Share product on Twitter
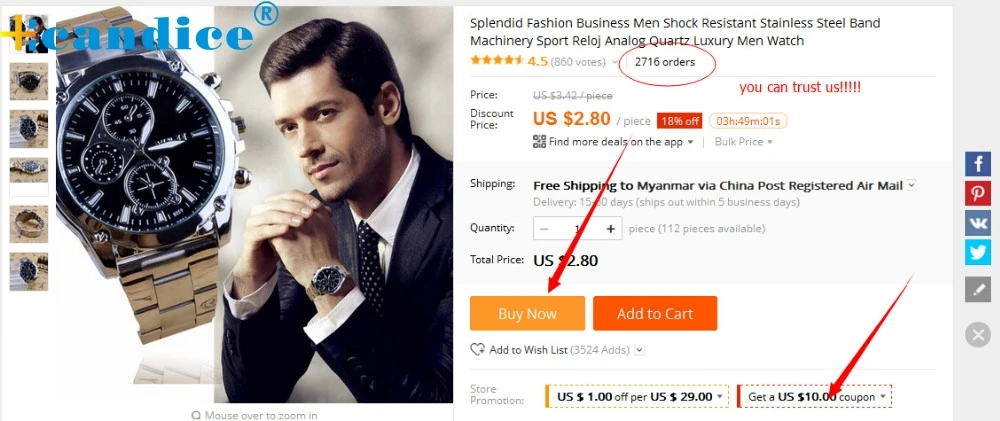The width and height of the screenshot is (1000, 421). point(977,252)
